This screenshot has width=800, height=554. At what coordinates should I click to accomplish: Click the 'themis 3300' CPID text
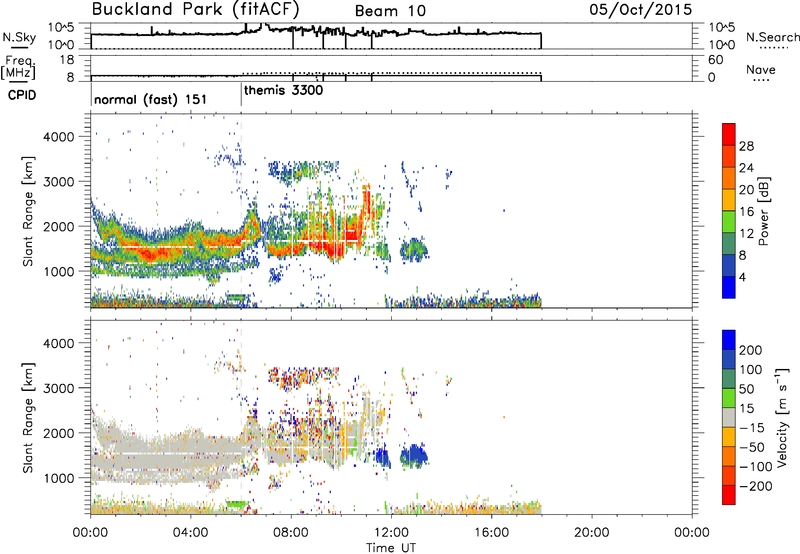pos(283,90)
